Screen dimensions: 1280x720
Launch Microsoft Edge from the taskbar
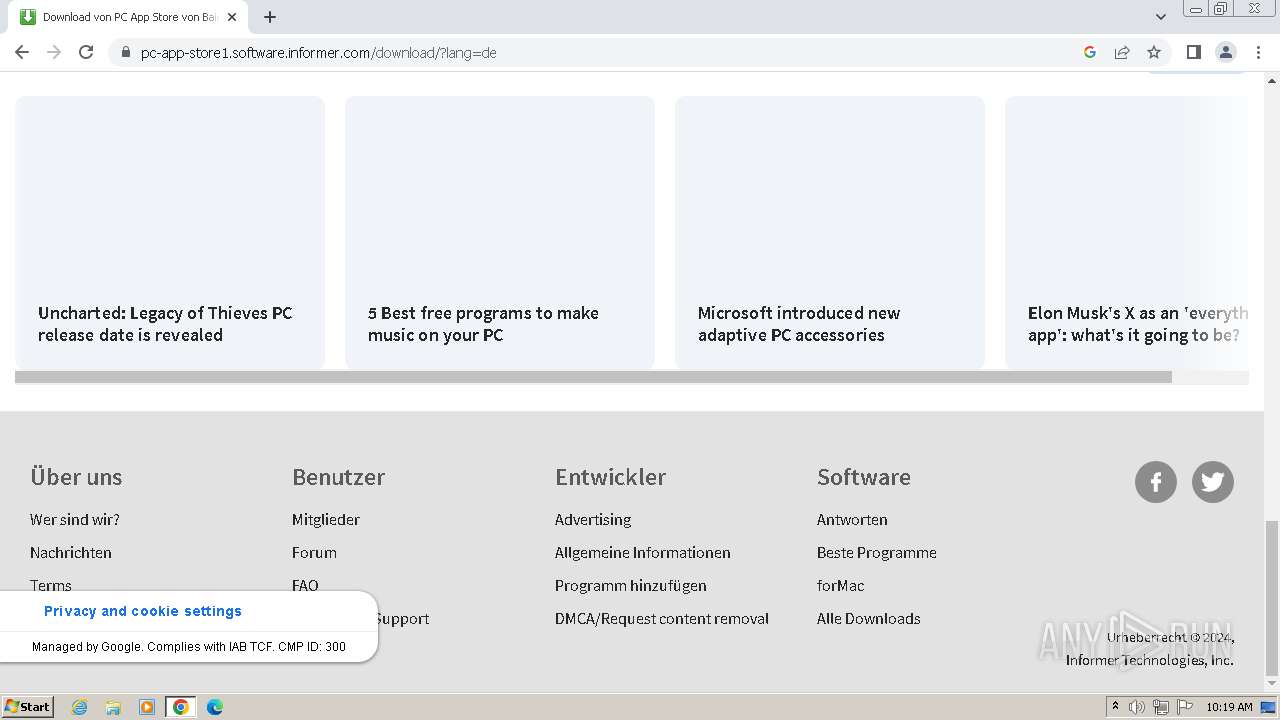point(215,707)
